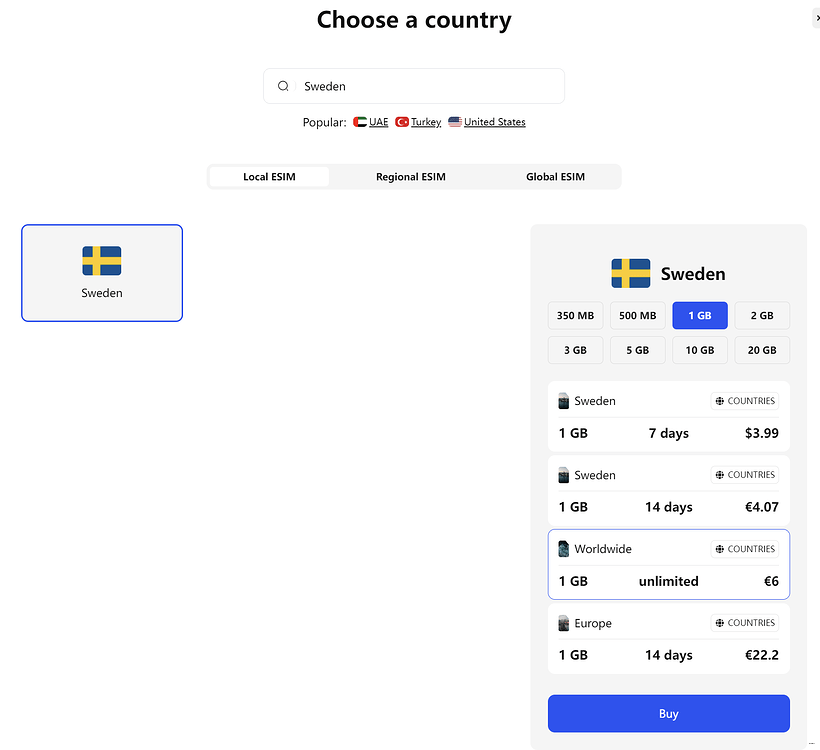The image size is (820, 750).
Task: Click the UAE flag icon
Action: coord(360,122)
